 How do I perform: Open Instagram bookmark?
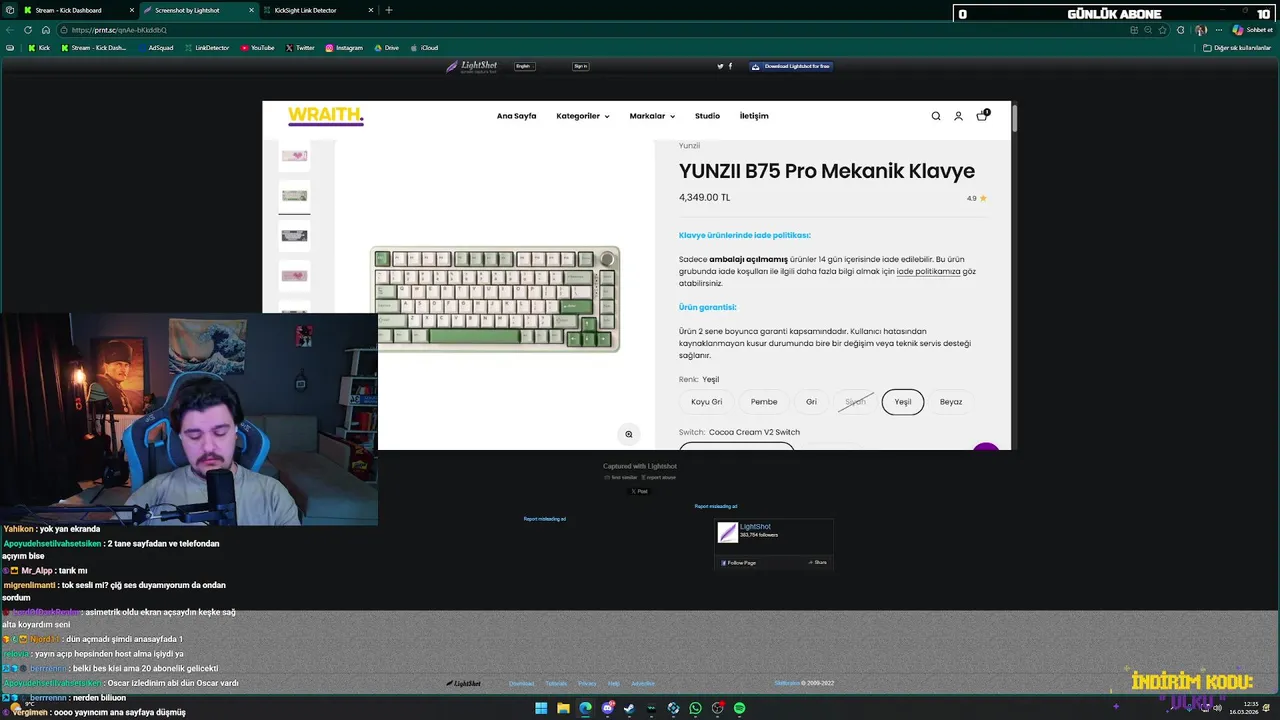344,48
